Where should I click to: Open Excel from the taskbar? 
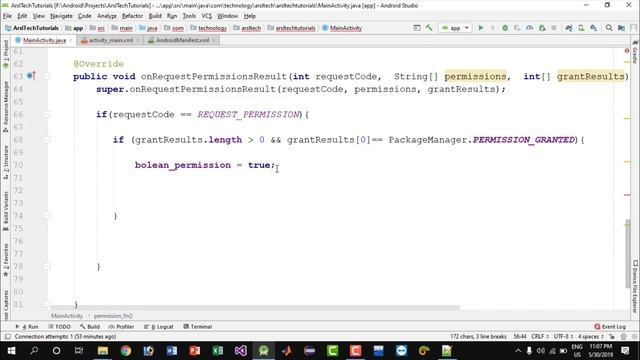[x=218, y=351]
